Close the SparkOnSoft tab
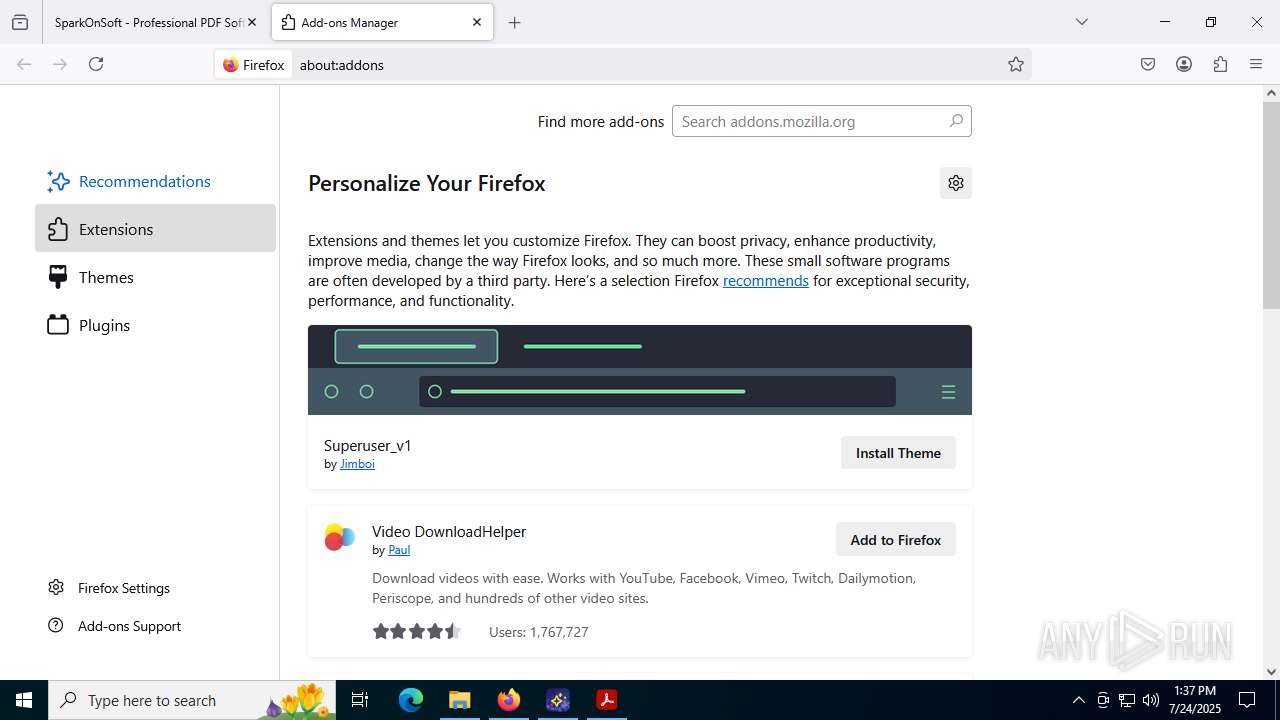The image size is (1280, 720). point(252,22)
